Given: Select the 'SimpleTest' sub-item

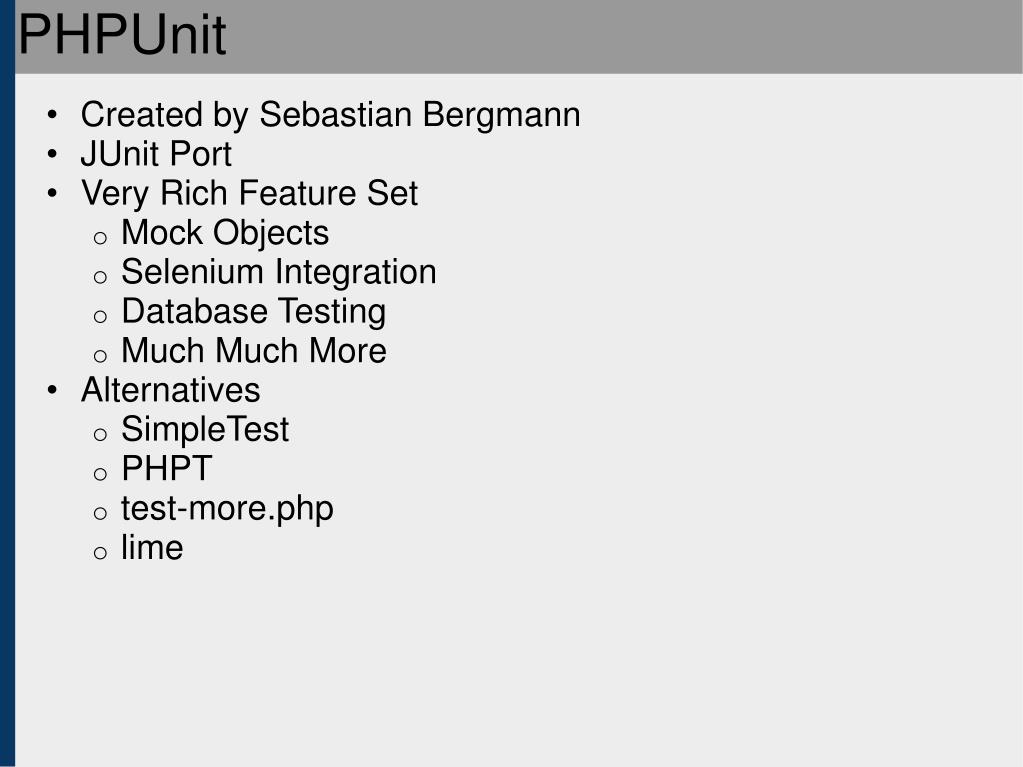Looking at the screenshot, I should pos(205,430).
